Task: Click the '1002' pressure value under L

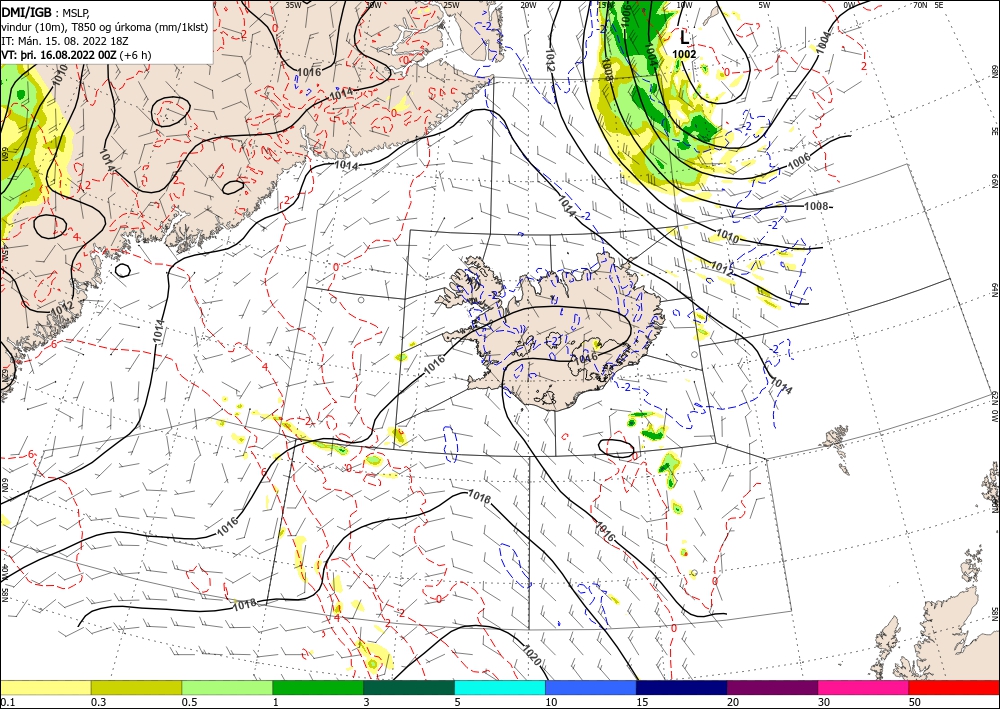Action: click(x=684, y=55)
